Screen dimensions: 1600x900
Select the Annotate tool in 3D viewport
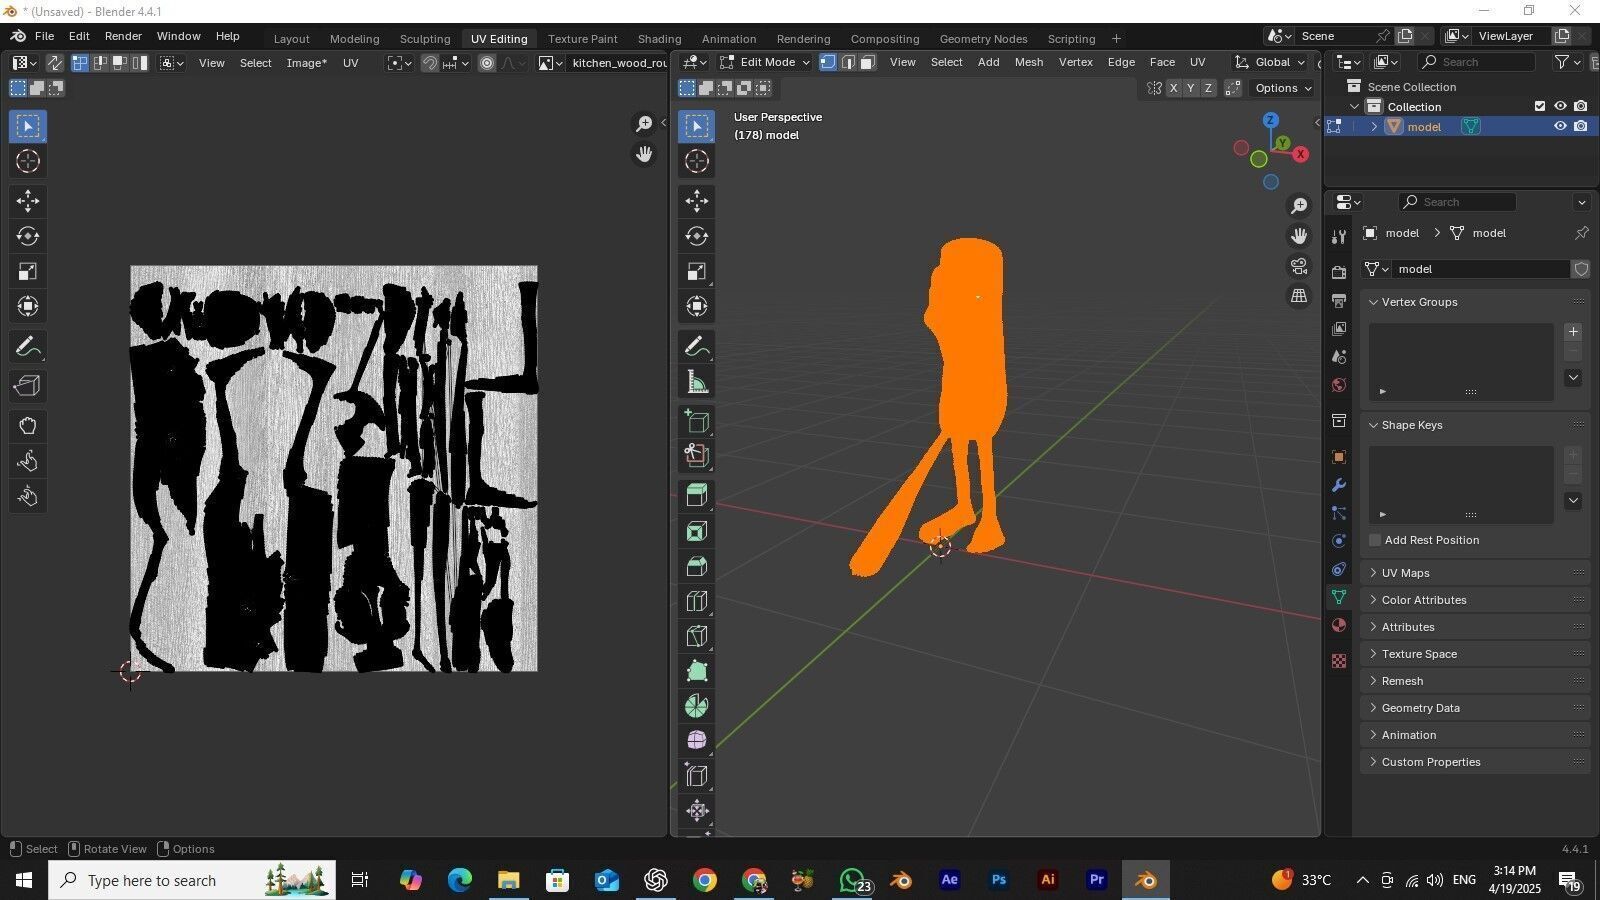pos(697,347)
